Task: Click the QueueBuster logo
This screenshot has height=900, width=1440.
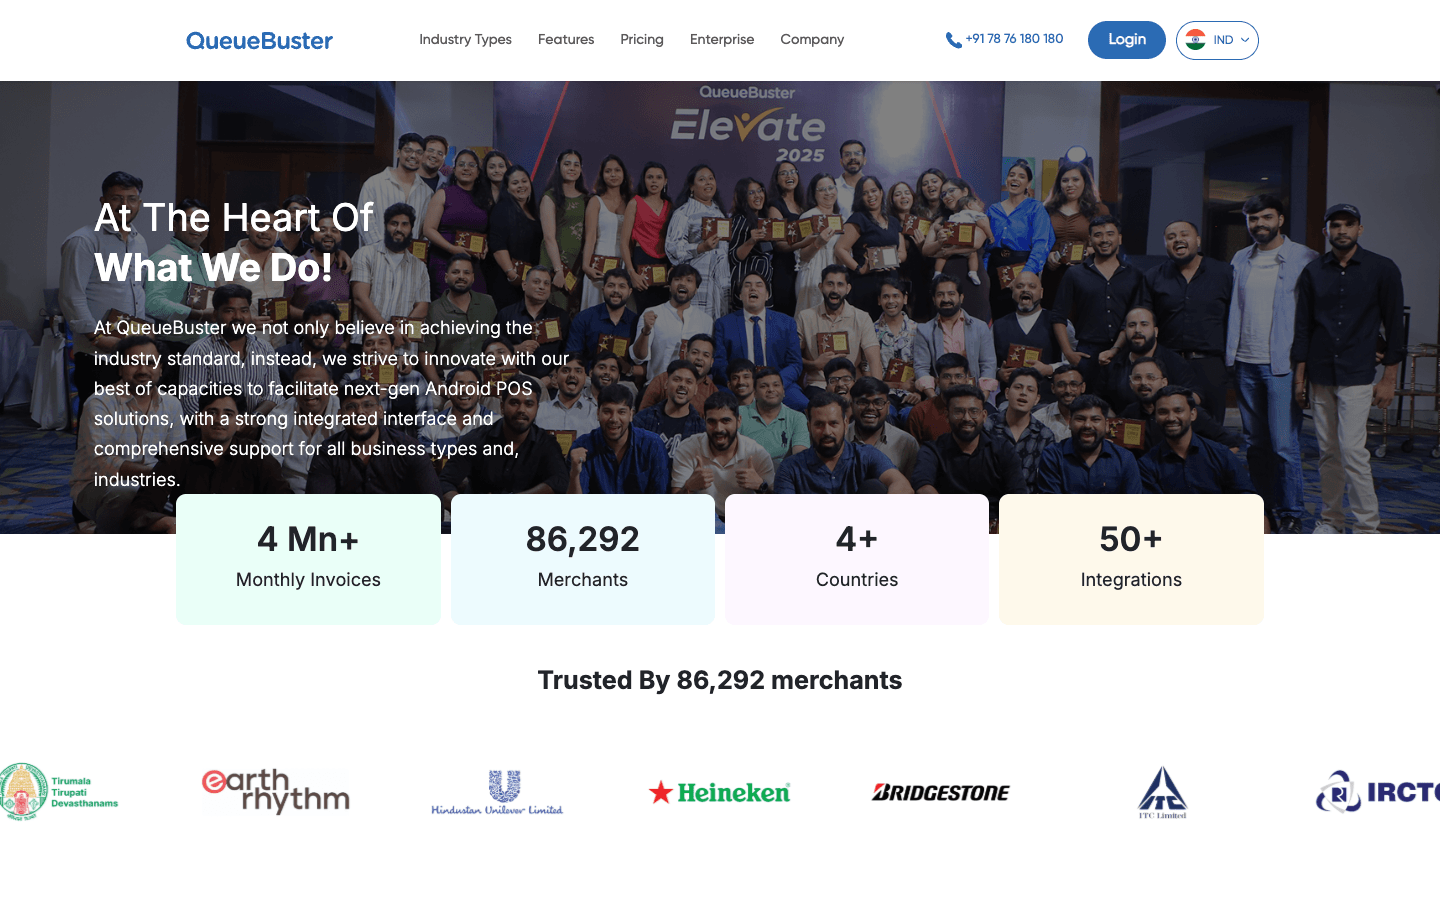Action: (259, 40)
